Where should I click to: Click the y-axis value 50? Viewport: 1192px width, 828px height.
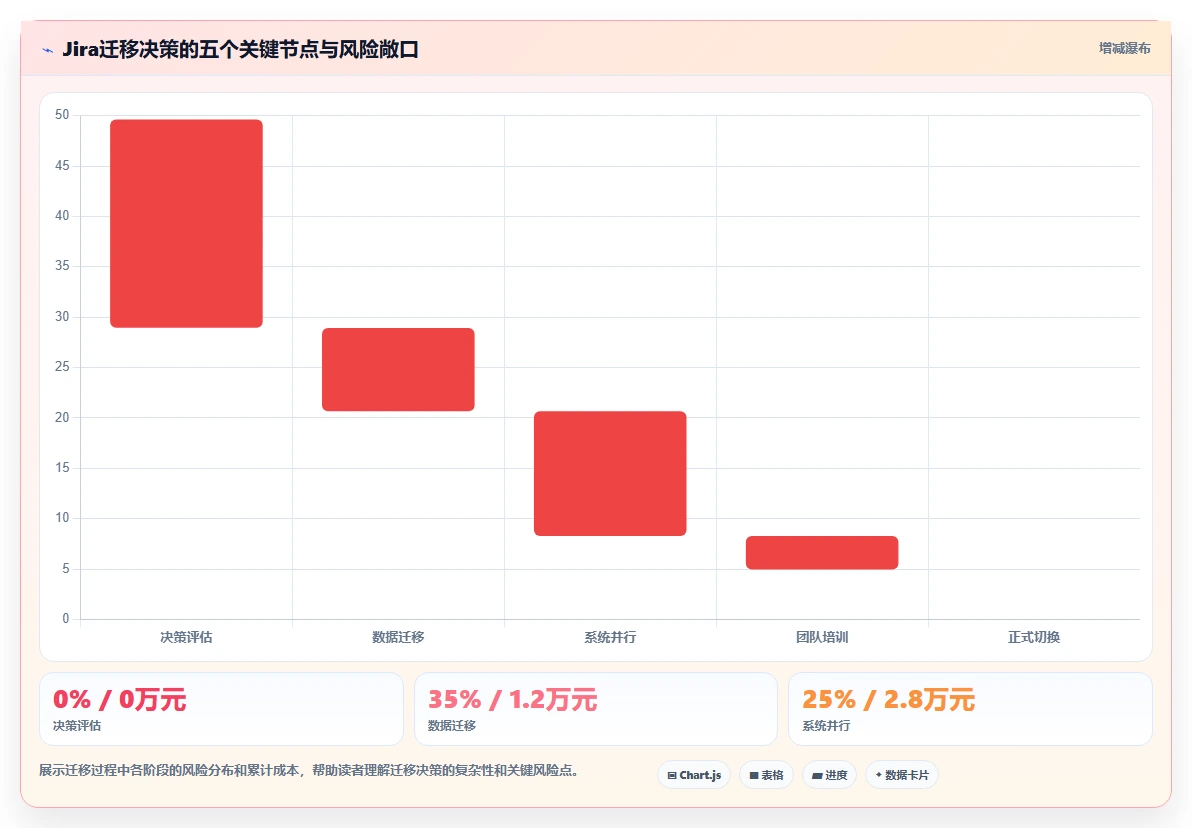[x=62, y=115]
